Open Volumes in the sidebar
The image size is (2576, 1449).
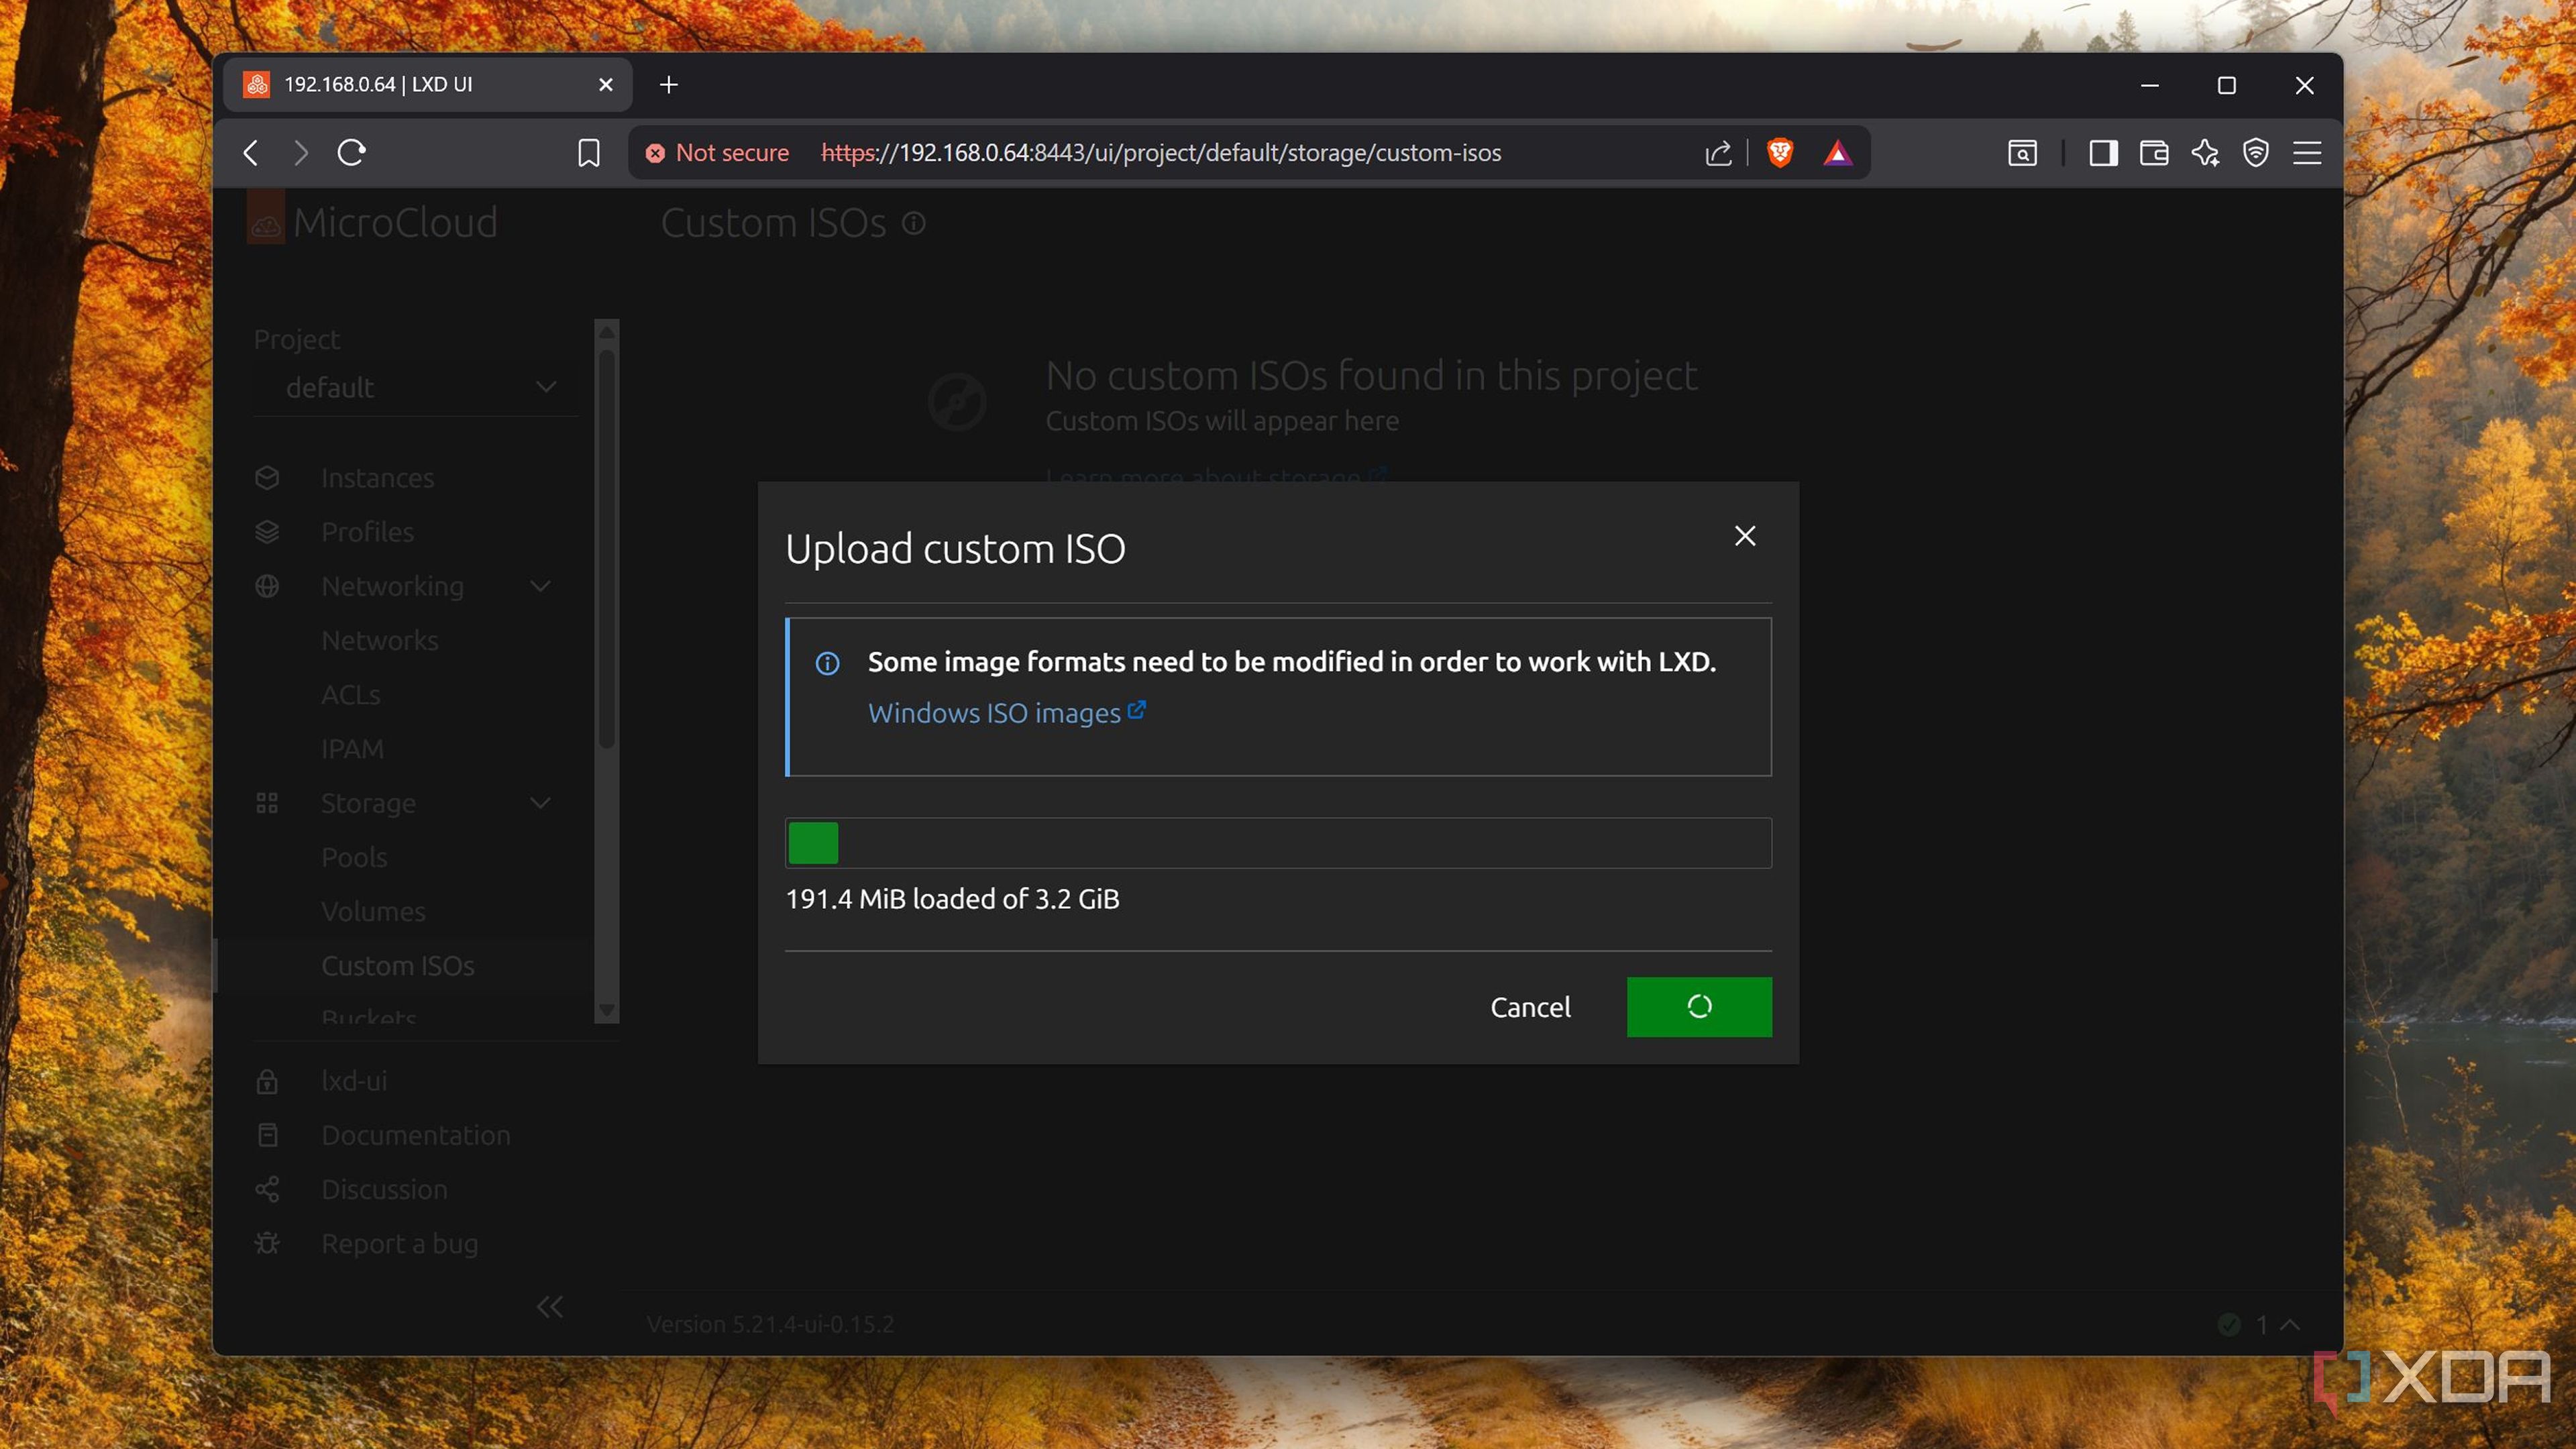[373, 911]
